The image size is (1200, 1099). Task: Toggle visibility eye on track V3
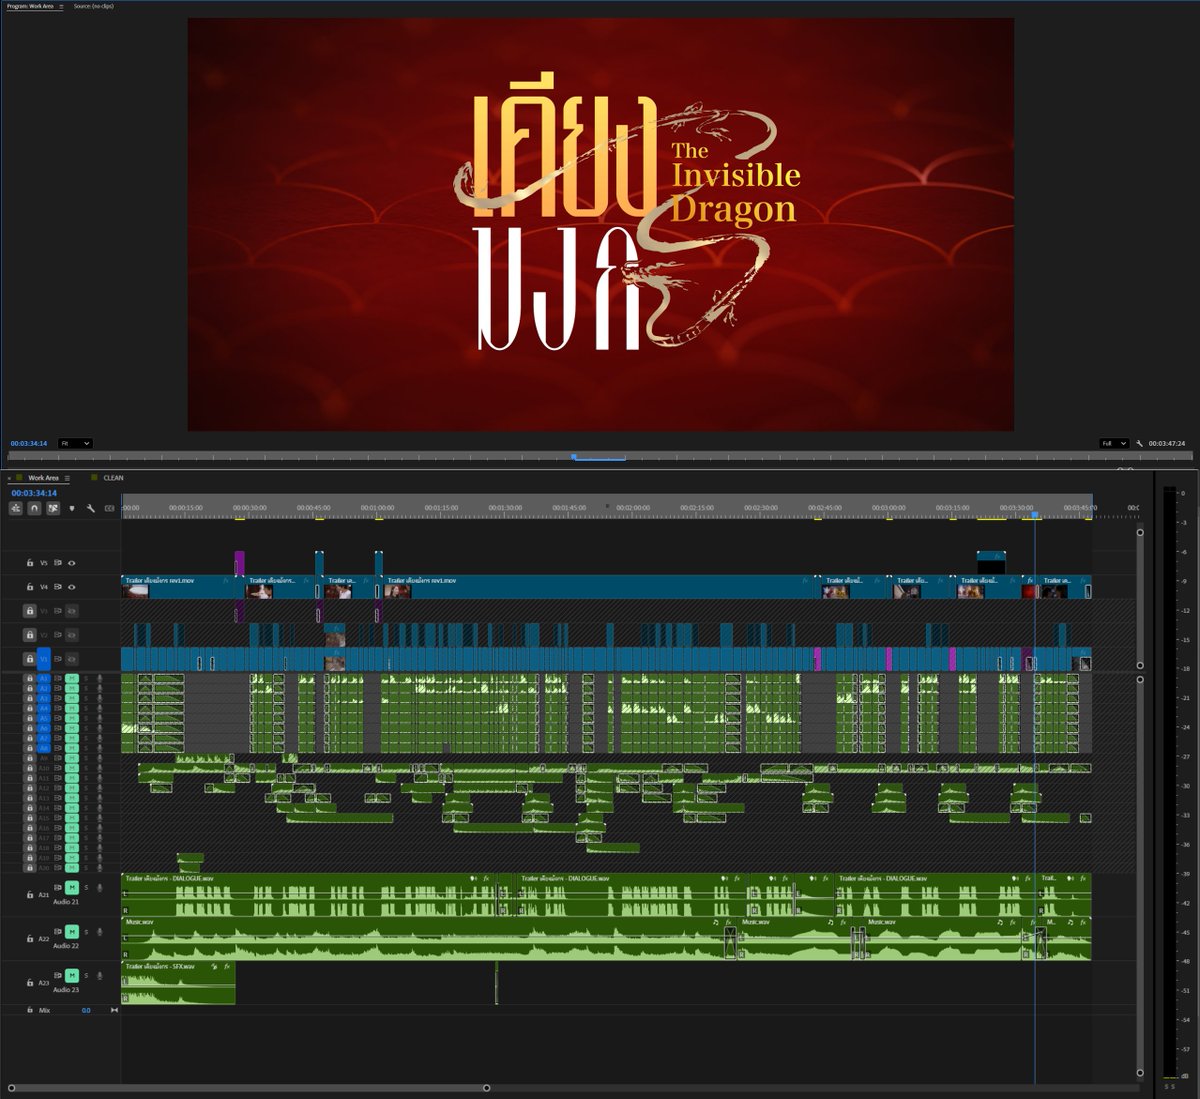pyautogui.click(x=72, y=611)
